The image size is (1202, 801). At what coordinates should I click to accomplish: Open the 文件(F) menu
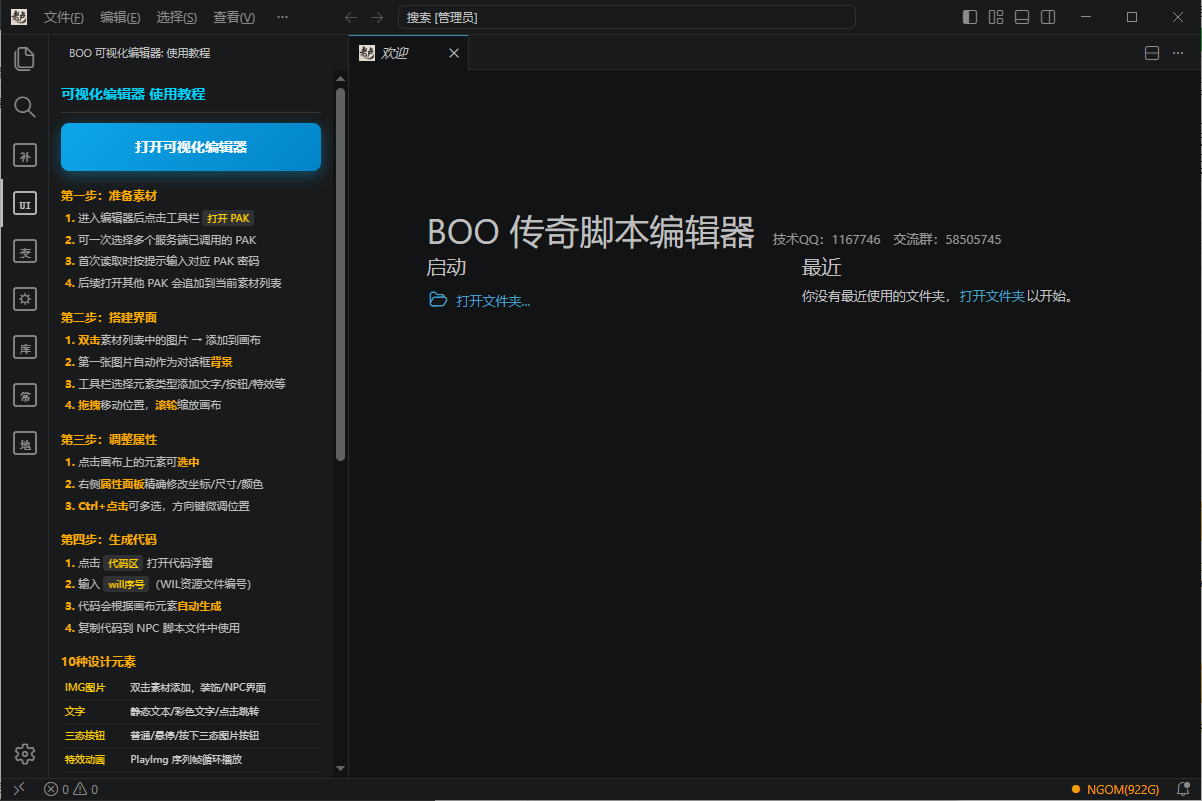(64, 17)
